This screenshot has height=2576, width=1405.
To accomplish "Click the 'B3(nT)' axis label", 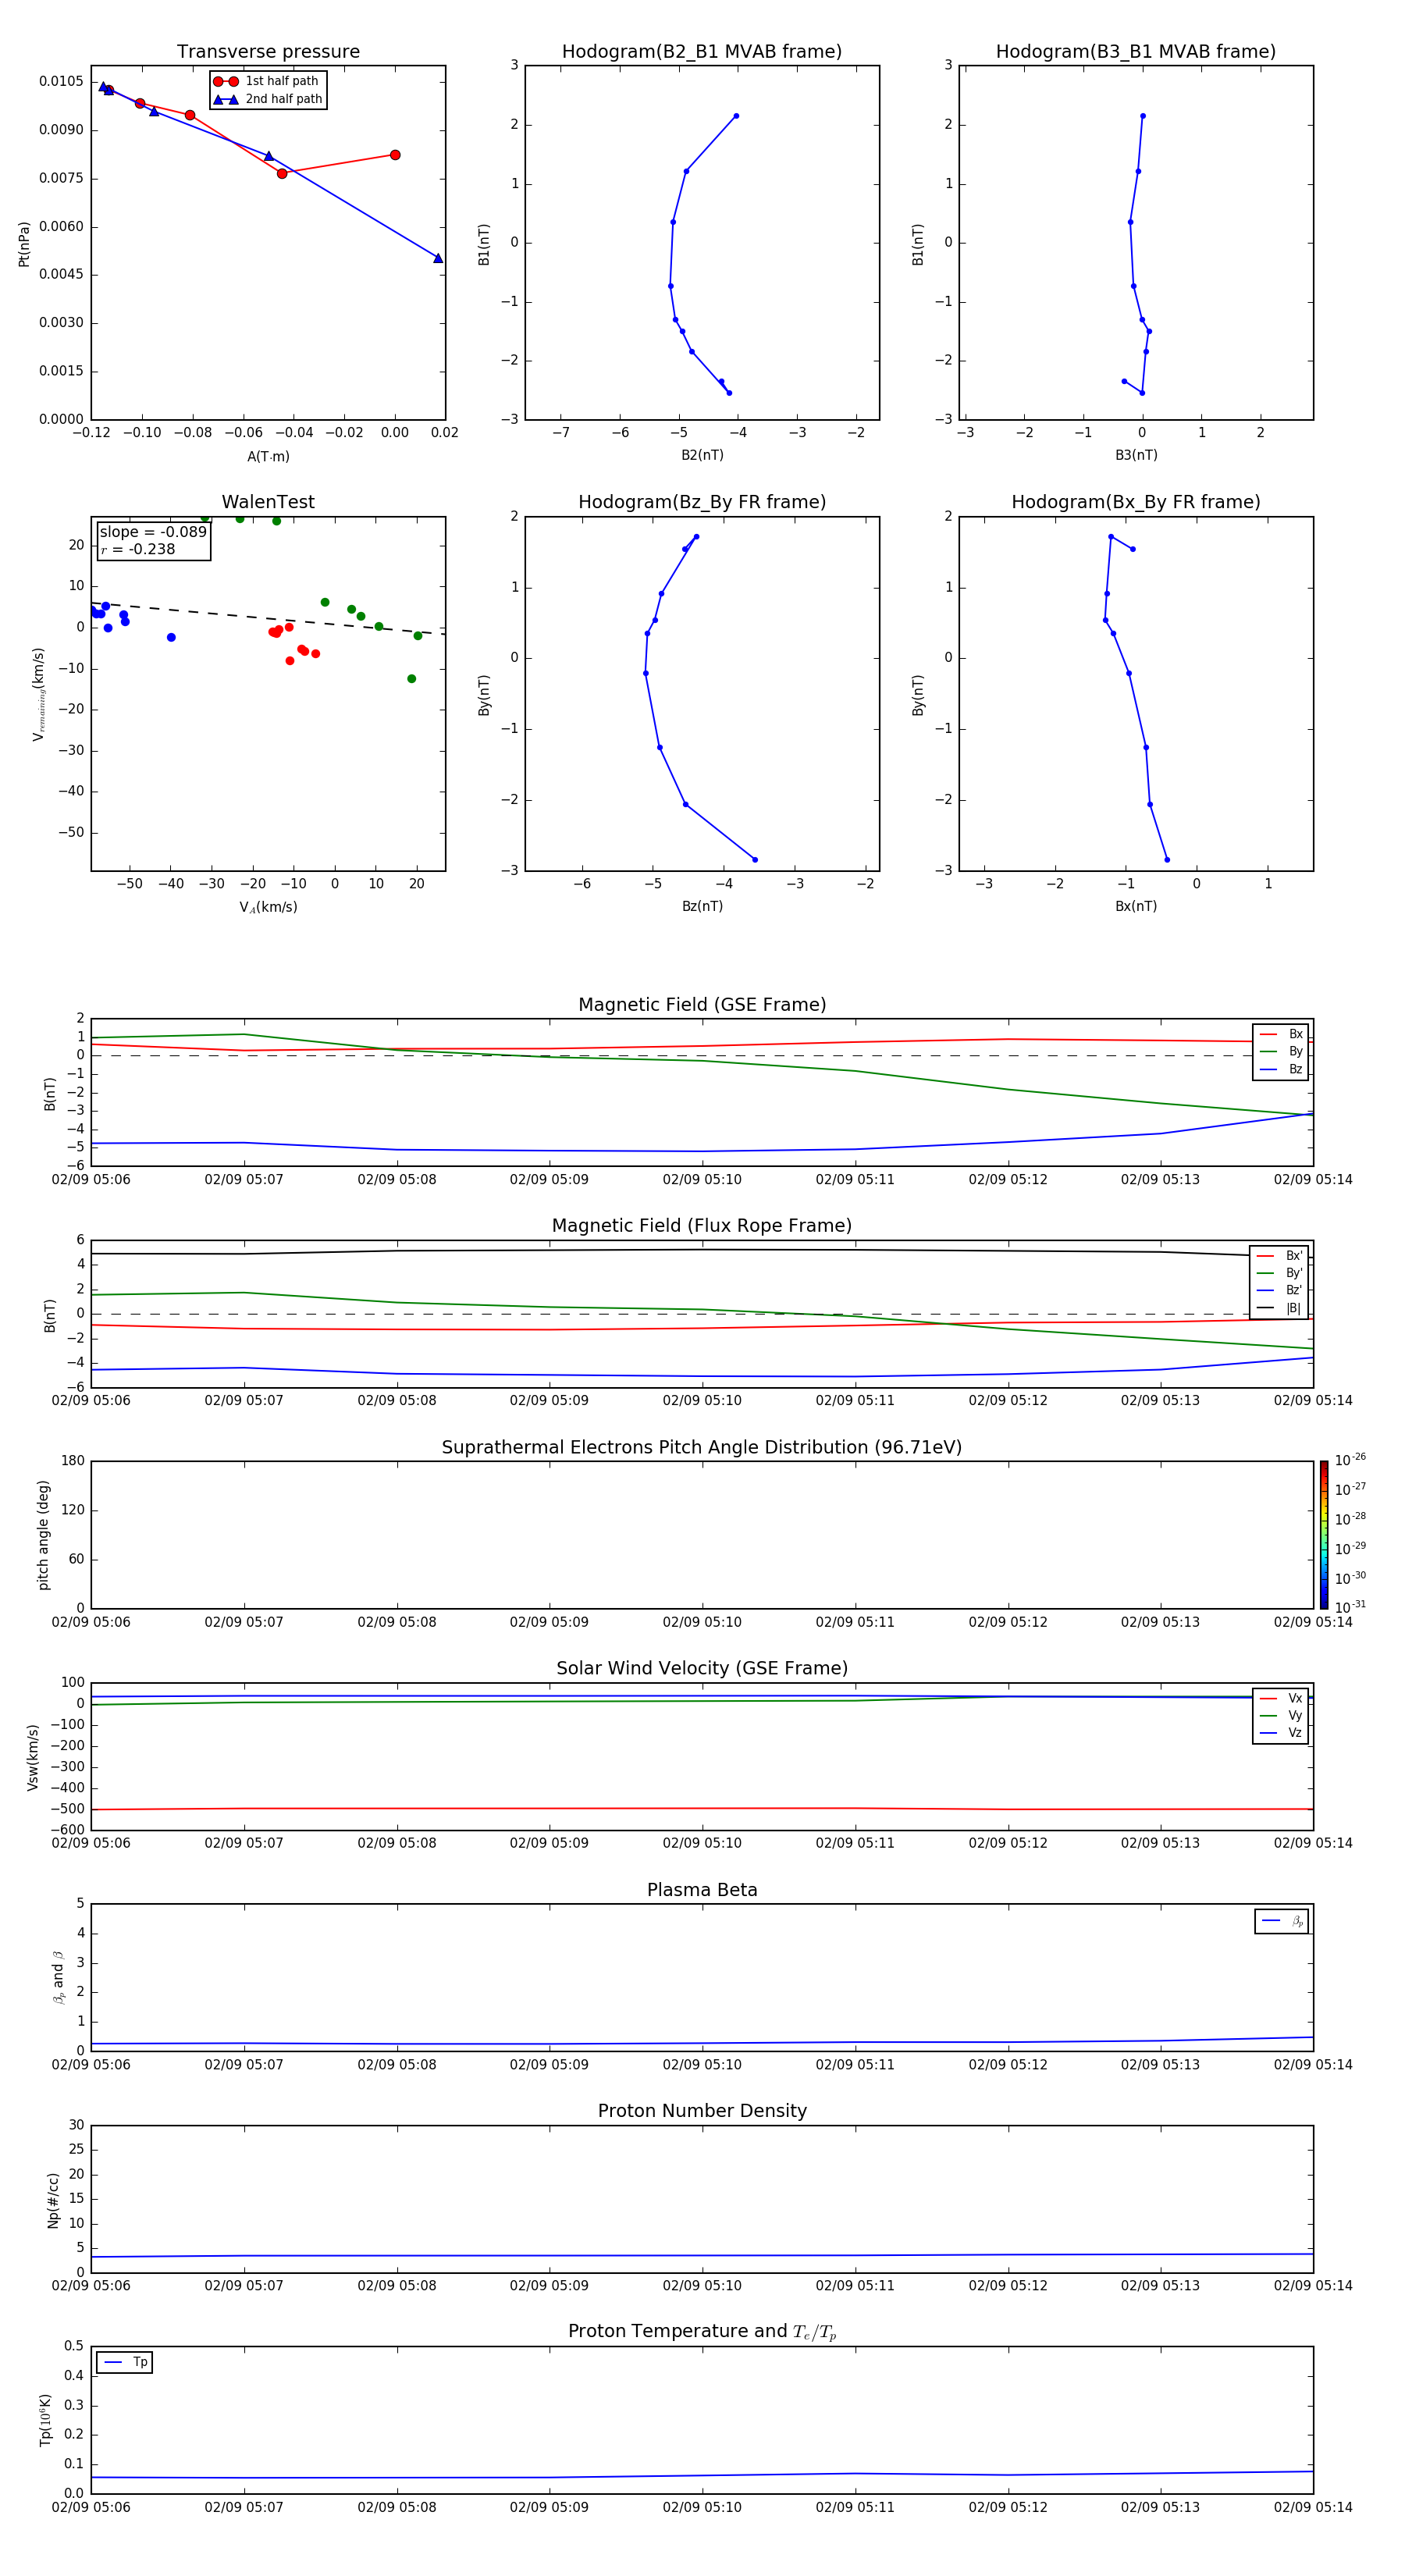I will pyautogui.click(x=1136, y=455).
